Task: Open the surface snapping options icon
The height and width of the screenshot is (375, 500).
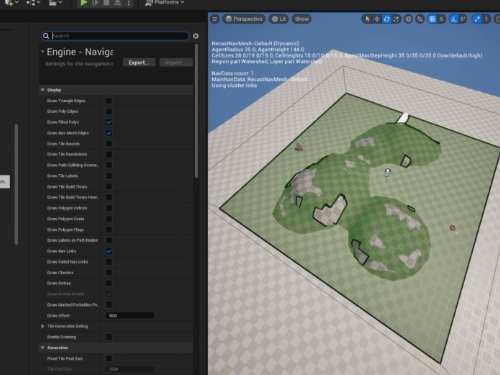Action: (420, 19)
